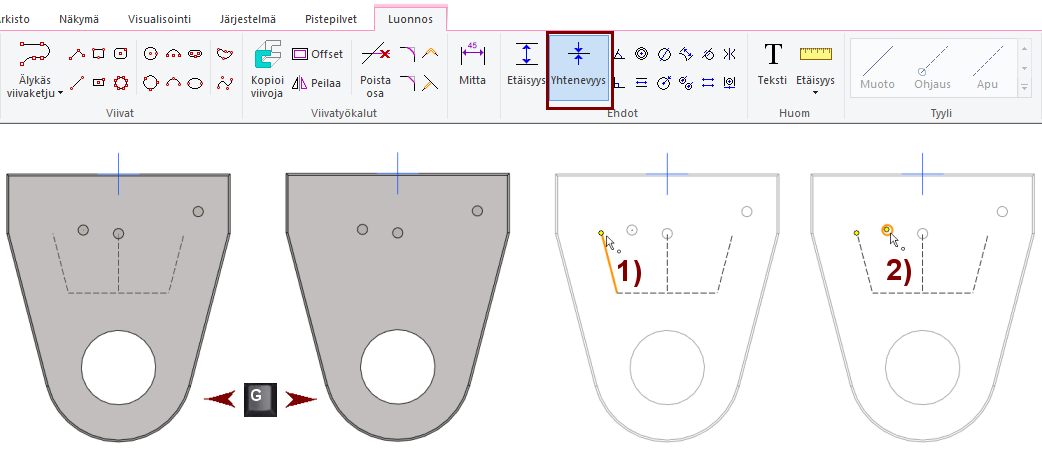Open the Visualisointi tab
Image resolution: width=1042 pixels, height=466 pixels.
click(159, 18)
